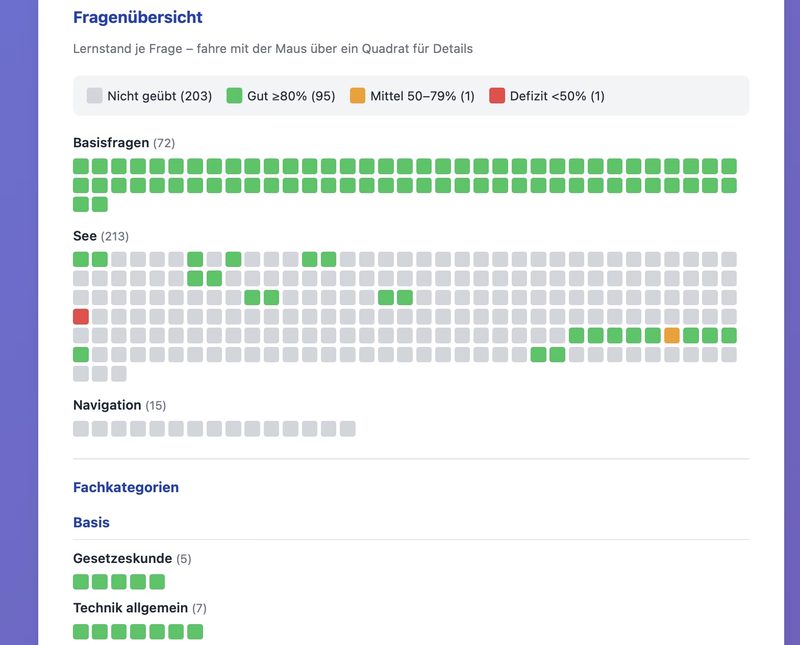Click the Fachkategorien heading
The width and height of the screenshot is (800, 645).
(x=126, y=487)
